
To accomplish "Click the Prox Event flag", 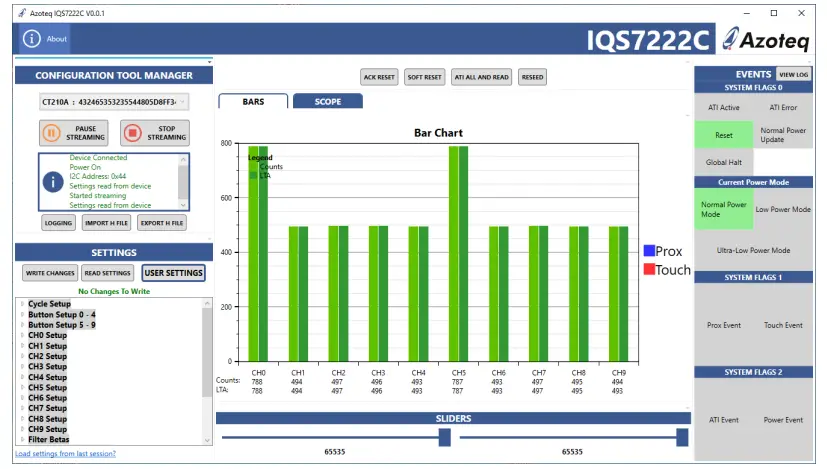I will point(724,326).
